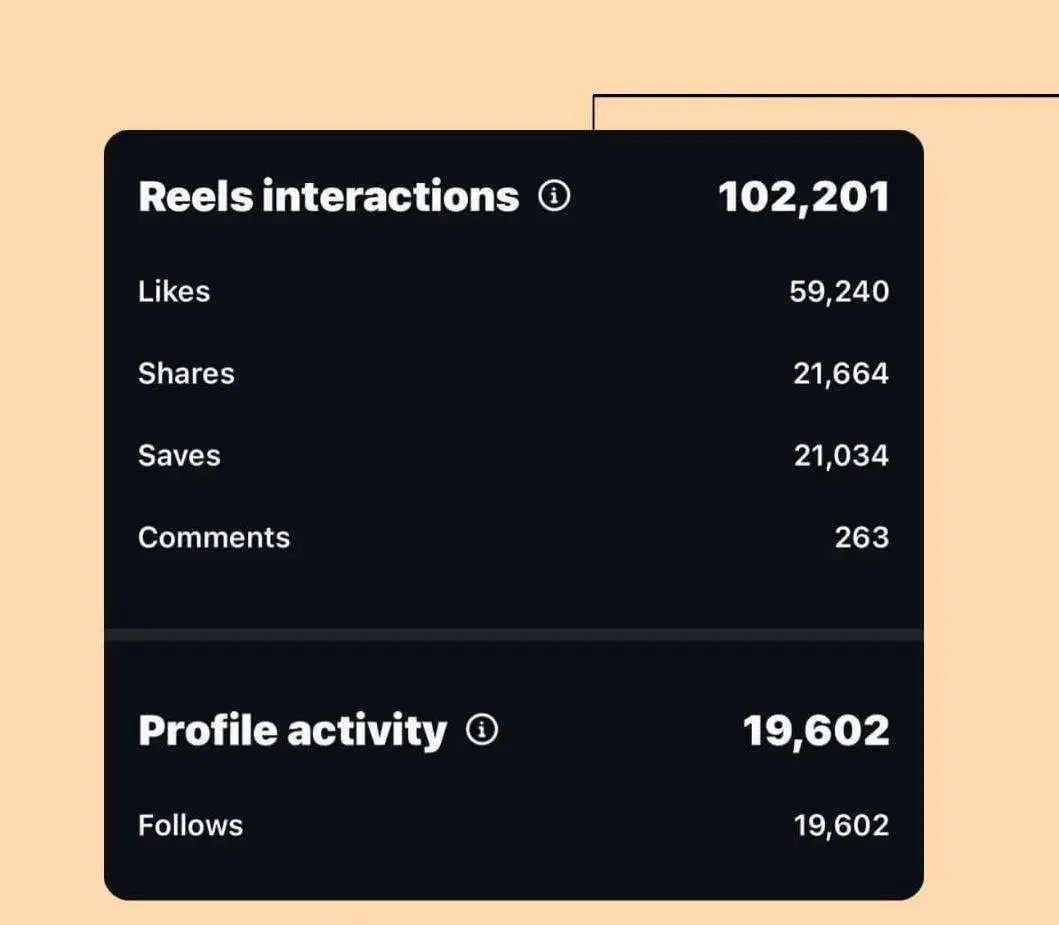
Task: Select the Reels interactions heading
Action: [328, 196]
